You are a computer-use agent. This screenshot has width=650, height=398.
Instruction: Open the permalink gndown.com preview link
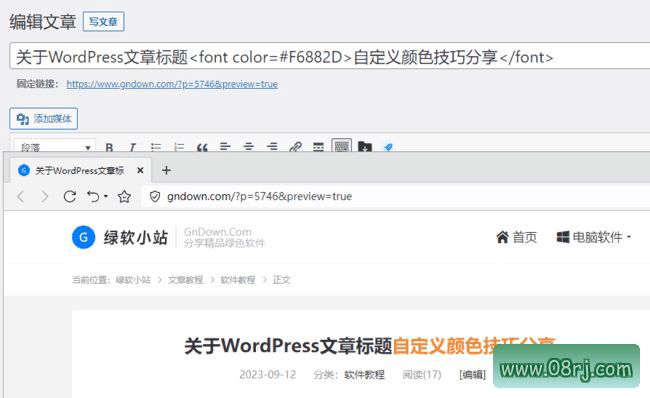[172, 84]
